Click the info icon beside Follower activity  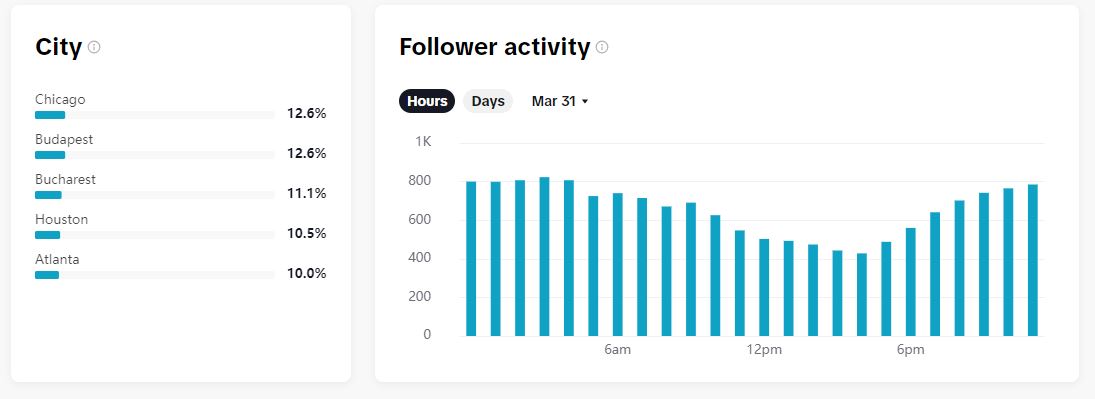click(x=602, y=47)
